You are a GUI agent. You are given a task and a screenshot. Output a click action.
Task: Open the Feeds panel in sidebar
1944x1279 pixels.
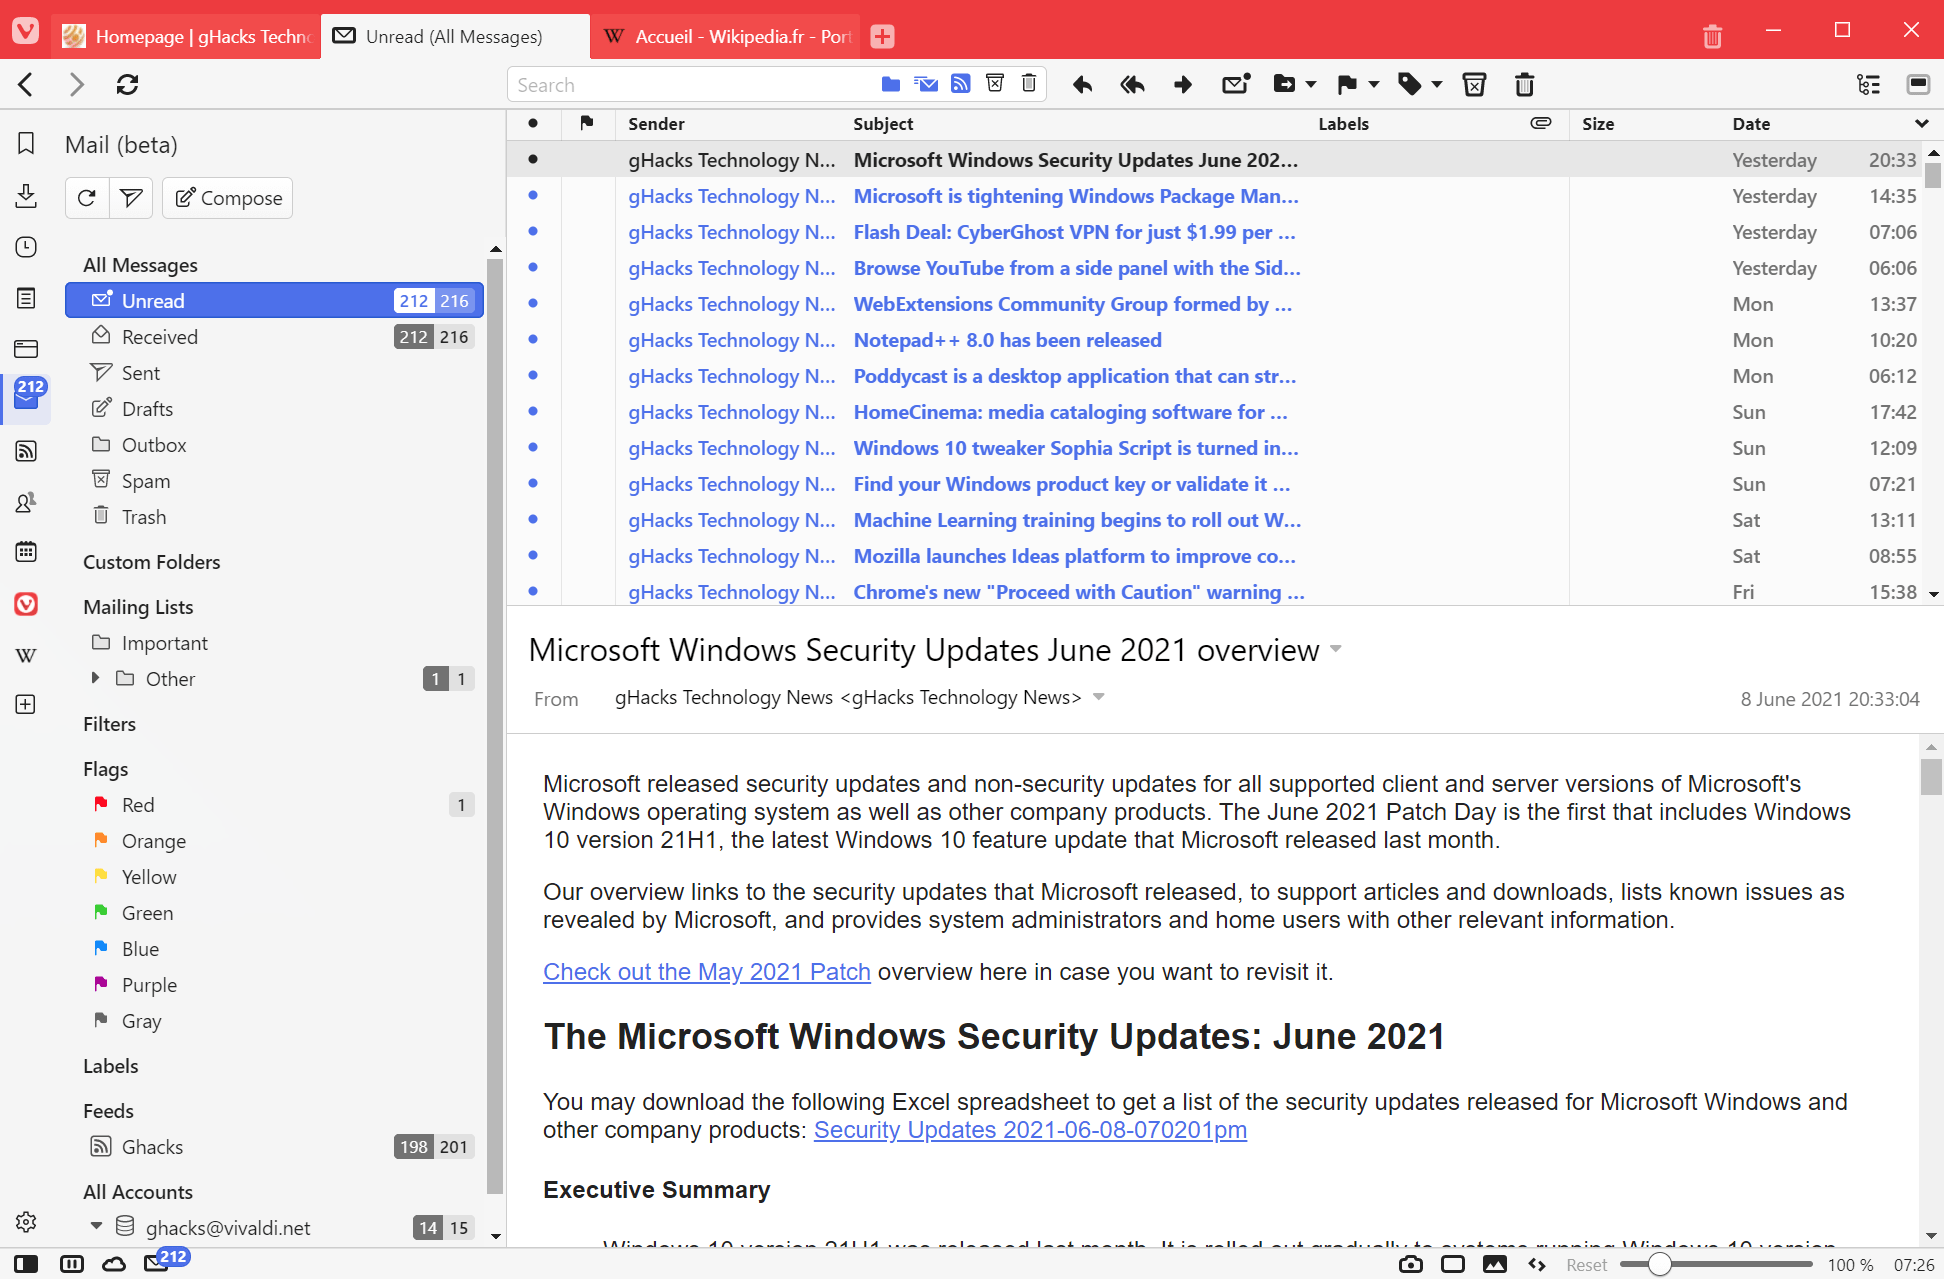pos(27,451)
